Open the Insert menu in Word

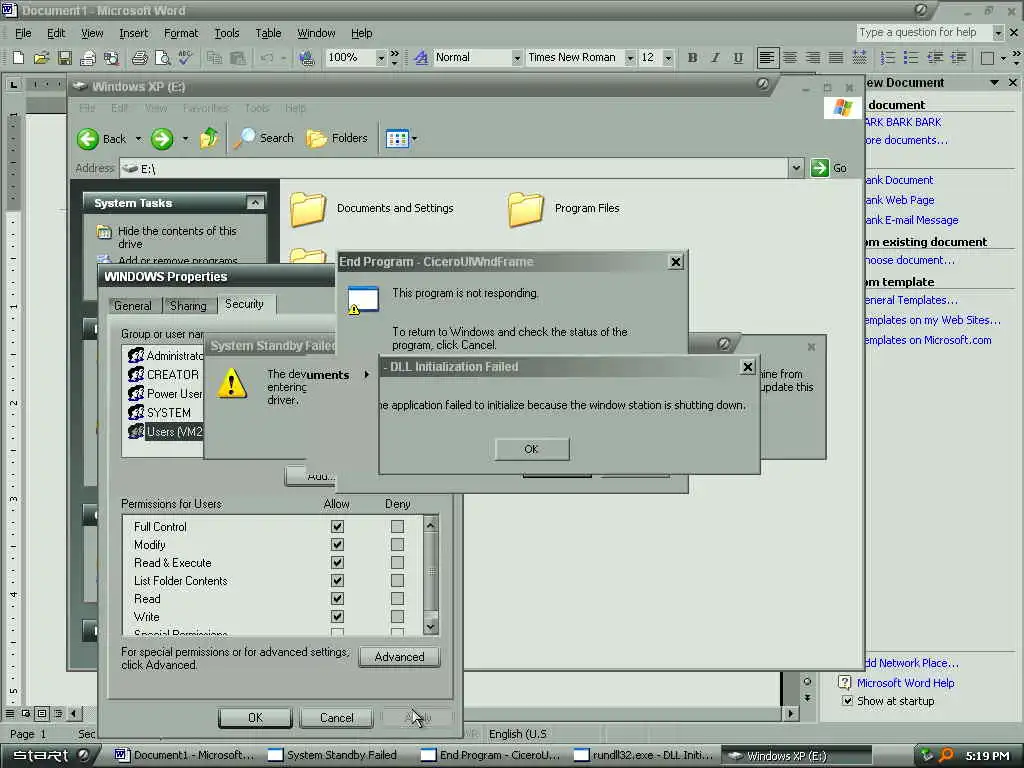point(133,33)
